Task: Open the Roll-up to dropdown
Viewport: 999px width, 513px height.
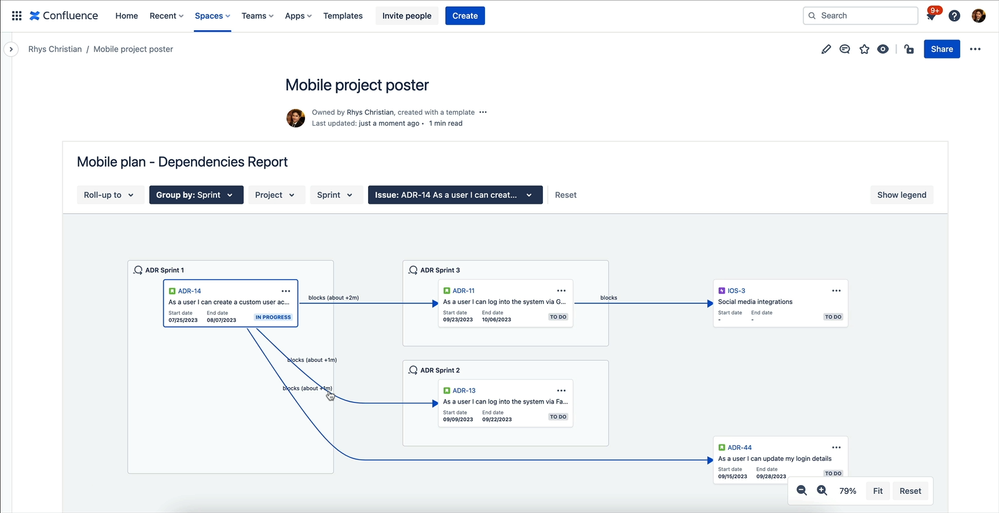Action: click(110, 195)
